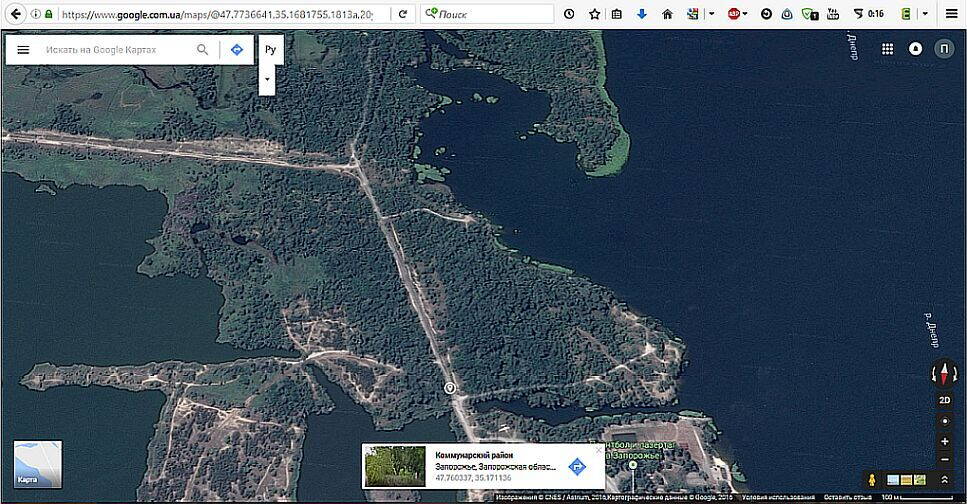
Task: Zoom in with the plus button
Action: pos(945,441)
